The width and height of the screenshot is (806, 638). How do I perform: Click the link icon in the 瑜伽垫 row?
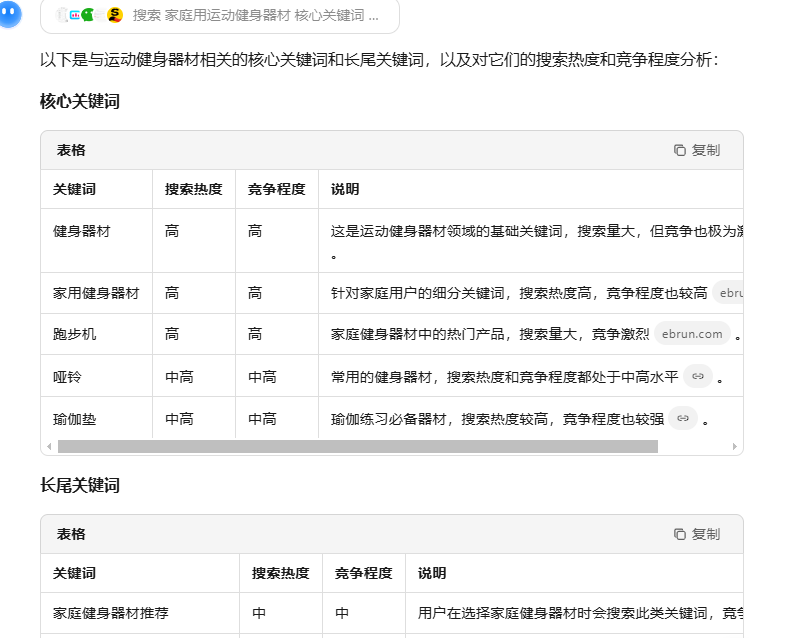[683, 419]
